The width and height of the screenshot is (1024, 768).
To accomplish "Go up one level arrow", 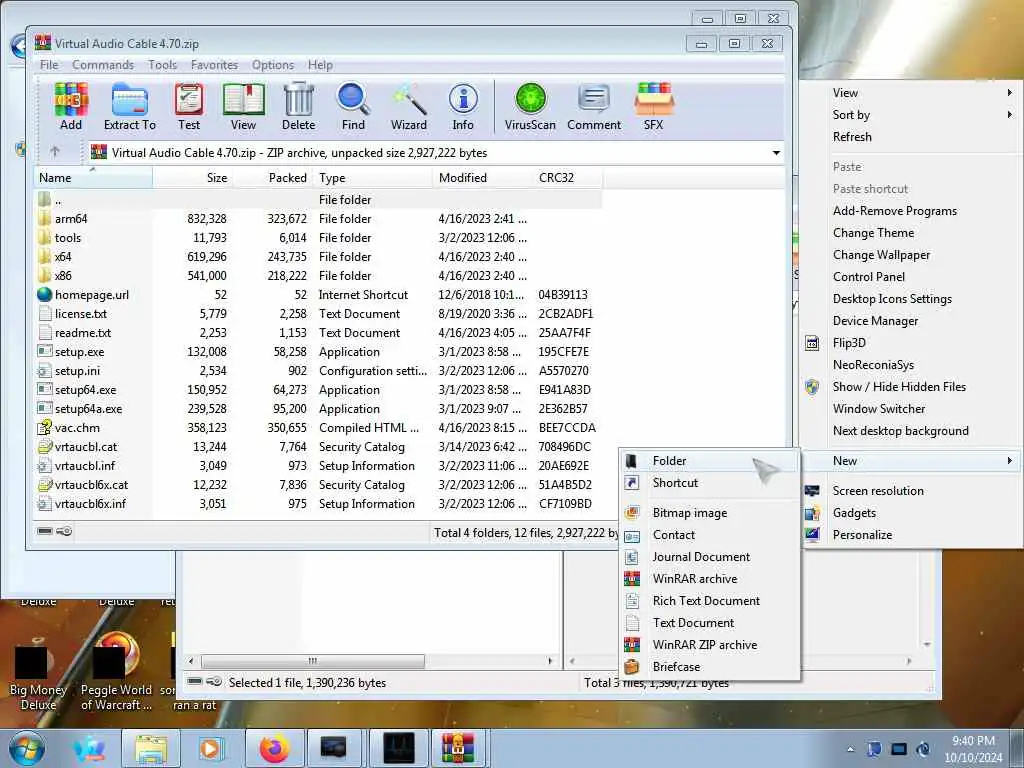I will pos(55,152).
